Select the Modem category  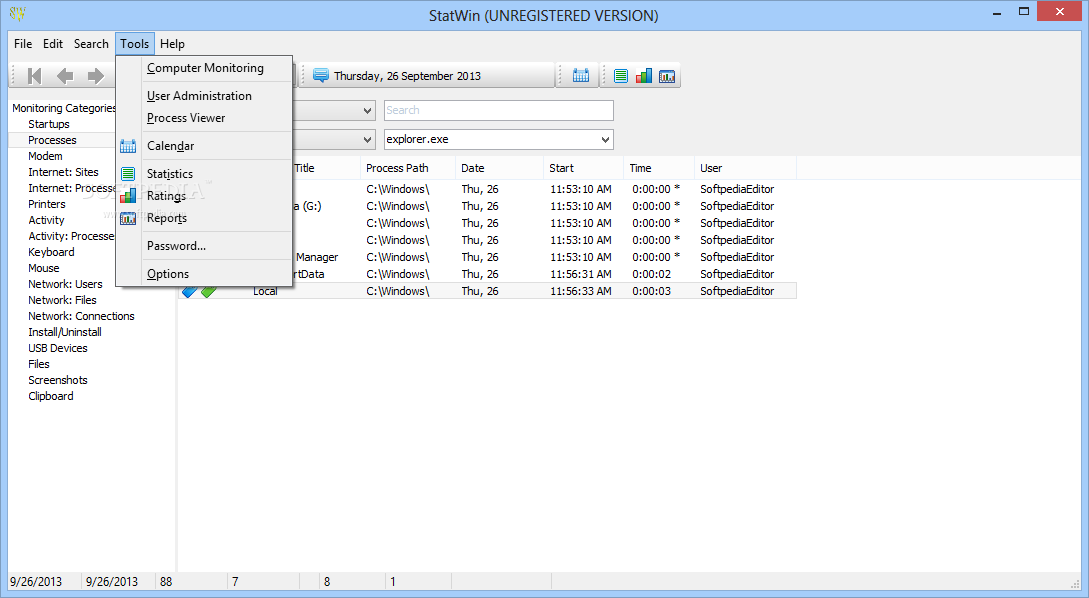coord(45,156)
